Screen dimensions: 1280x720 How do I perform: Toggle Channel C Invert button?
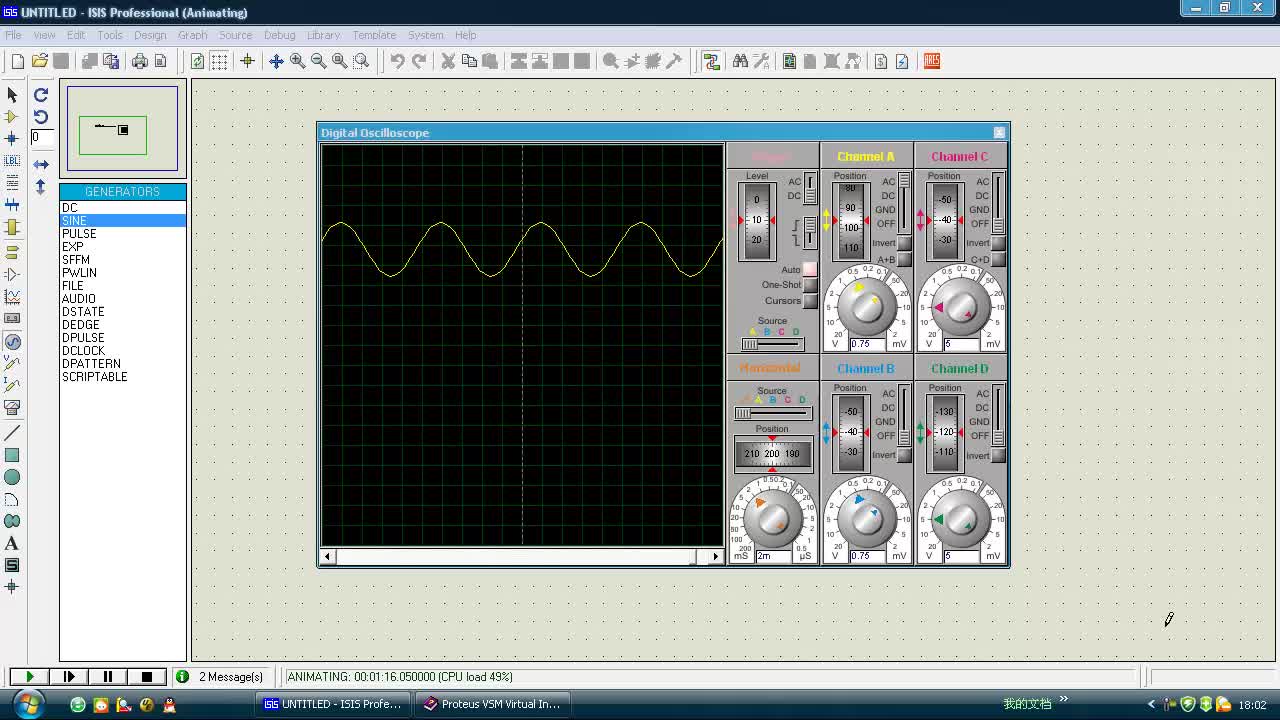pyautogui.click(x=998, y=243)
